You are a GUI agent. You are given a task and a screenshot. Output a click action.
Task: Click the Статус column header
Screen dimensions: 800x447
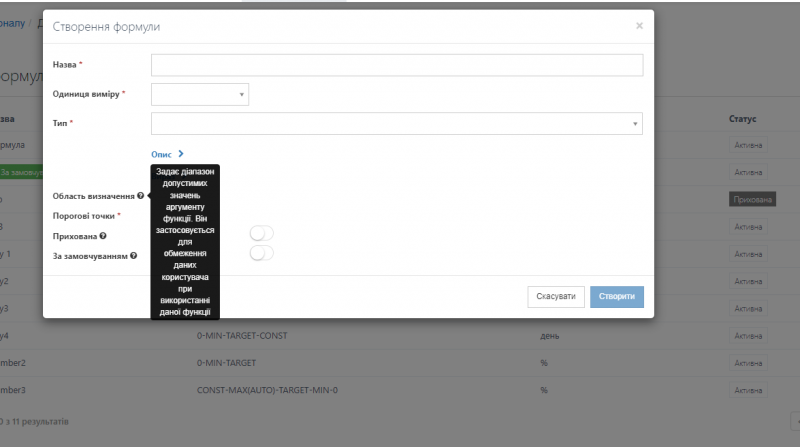(x=742, y=119)
